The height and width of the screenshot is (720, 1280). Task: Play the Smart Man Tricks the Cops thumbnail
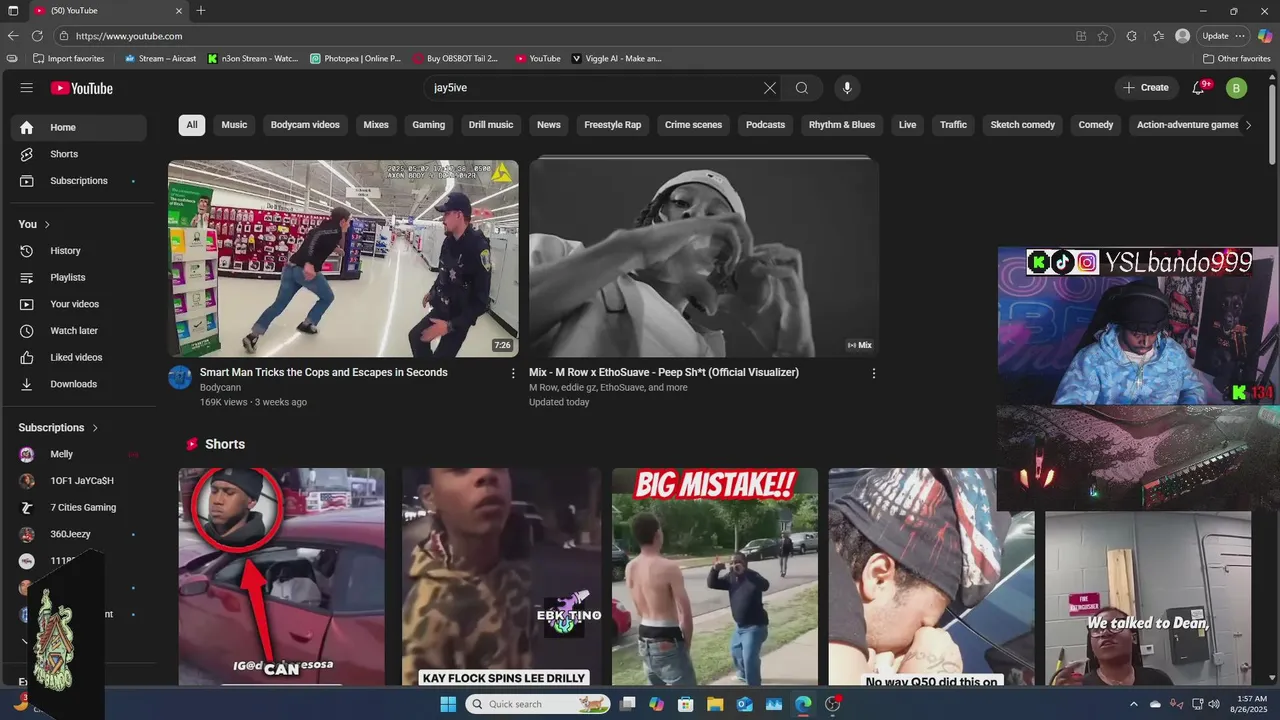coord(343,258)
